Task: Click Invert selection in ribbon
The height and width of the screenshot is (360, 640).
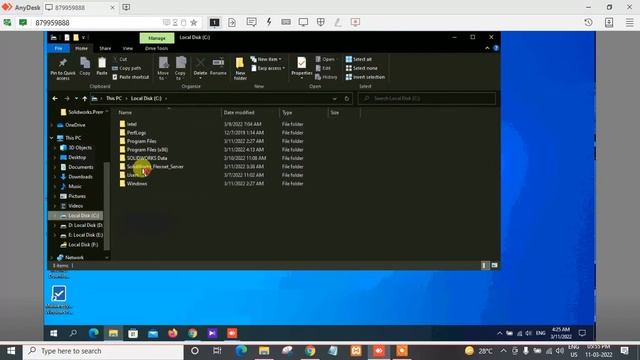Action: (x=365, y=77)
